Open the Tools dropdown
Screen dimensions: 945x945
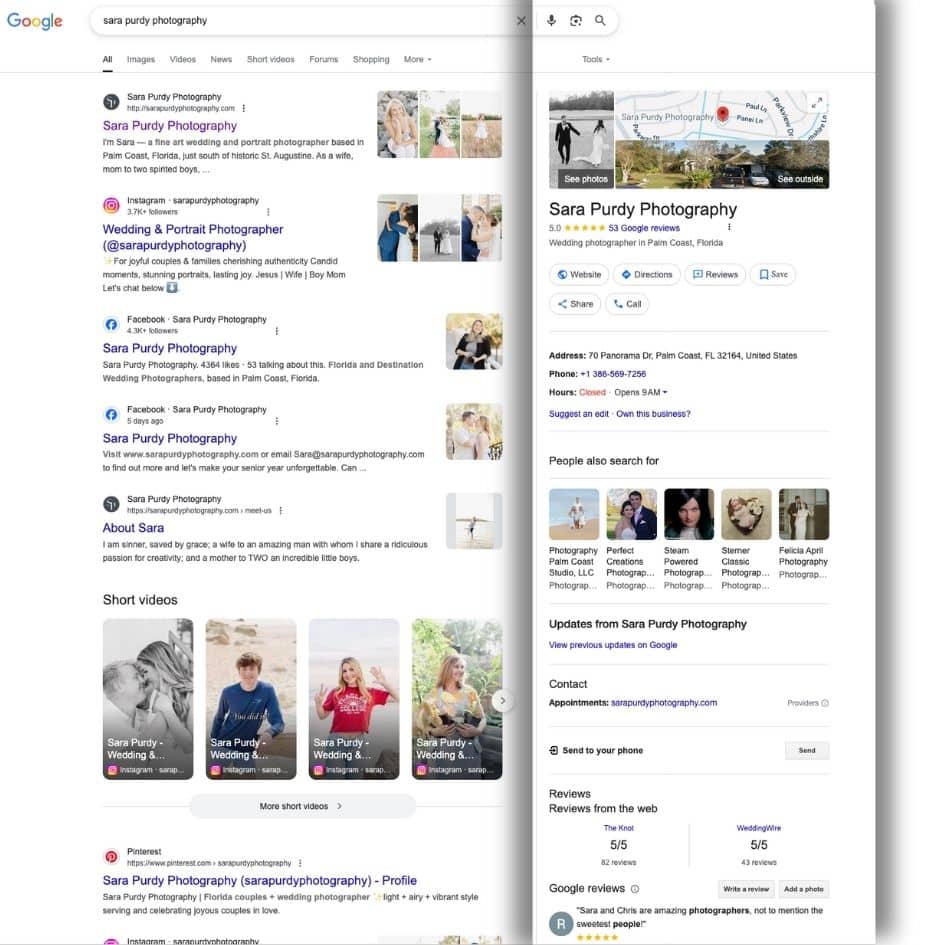[595, 59]
